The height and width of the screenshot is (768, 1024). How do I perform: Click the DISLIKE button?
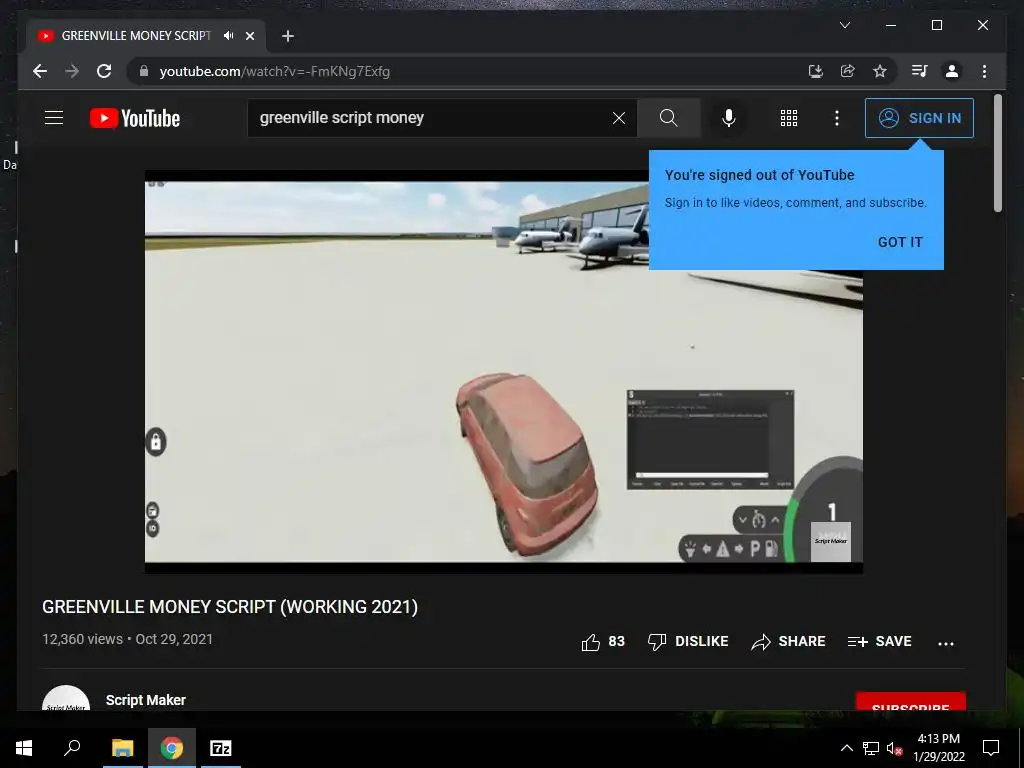coord(688,642)
